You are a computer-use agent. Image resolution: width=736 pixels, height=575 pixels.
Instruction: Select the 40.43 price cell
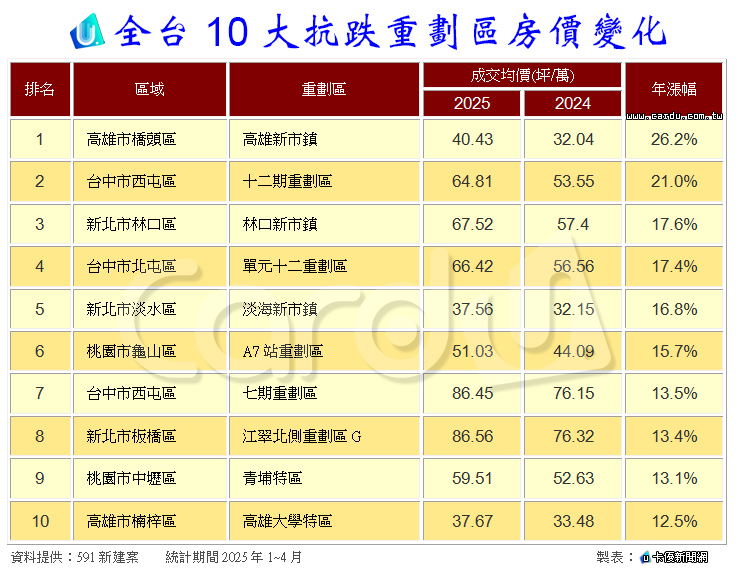[x=472, y=139]
